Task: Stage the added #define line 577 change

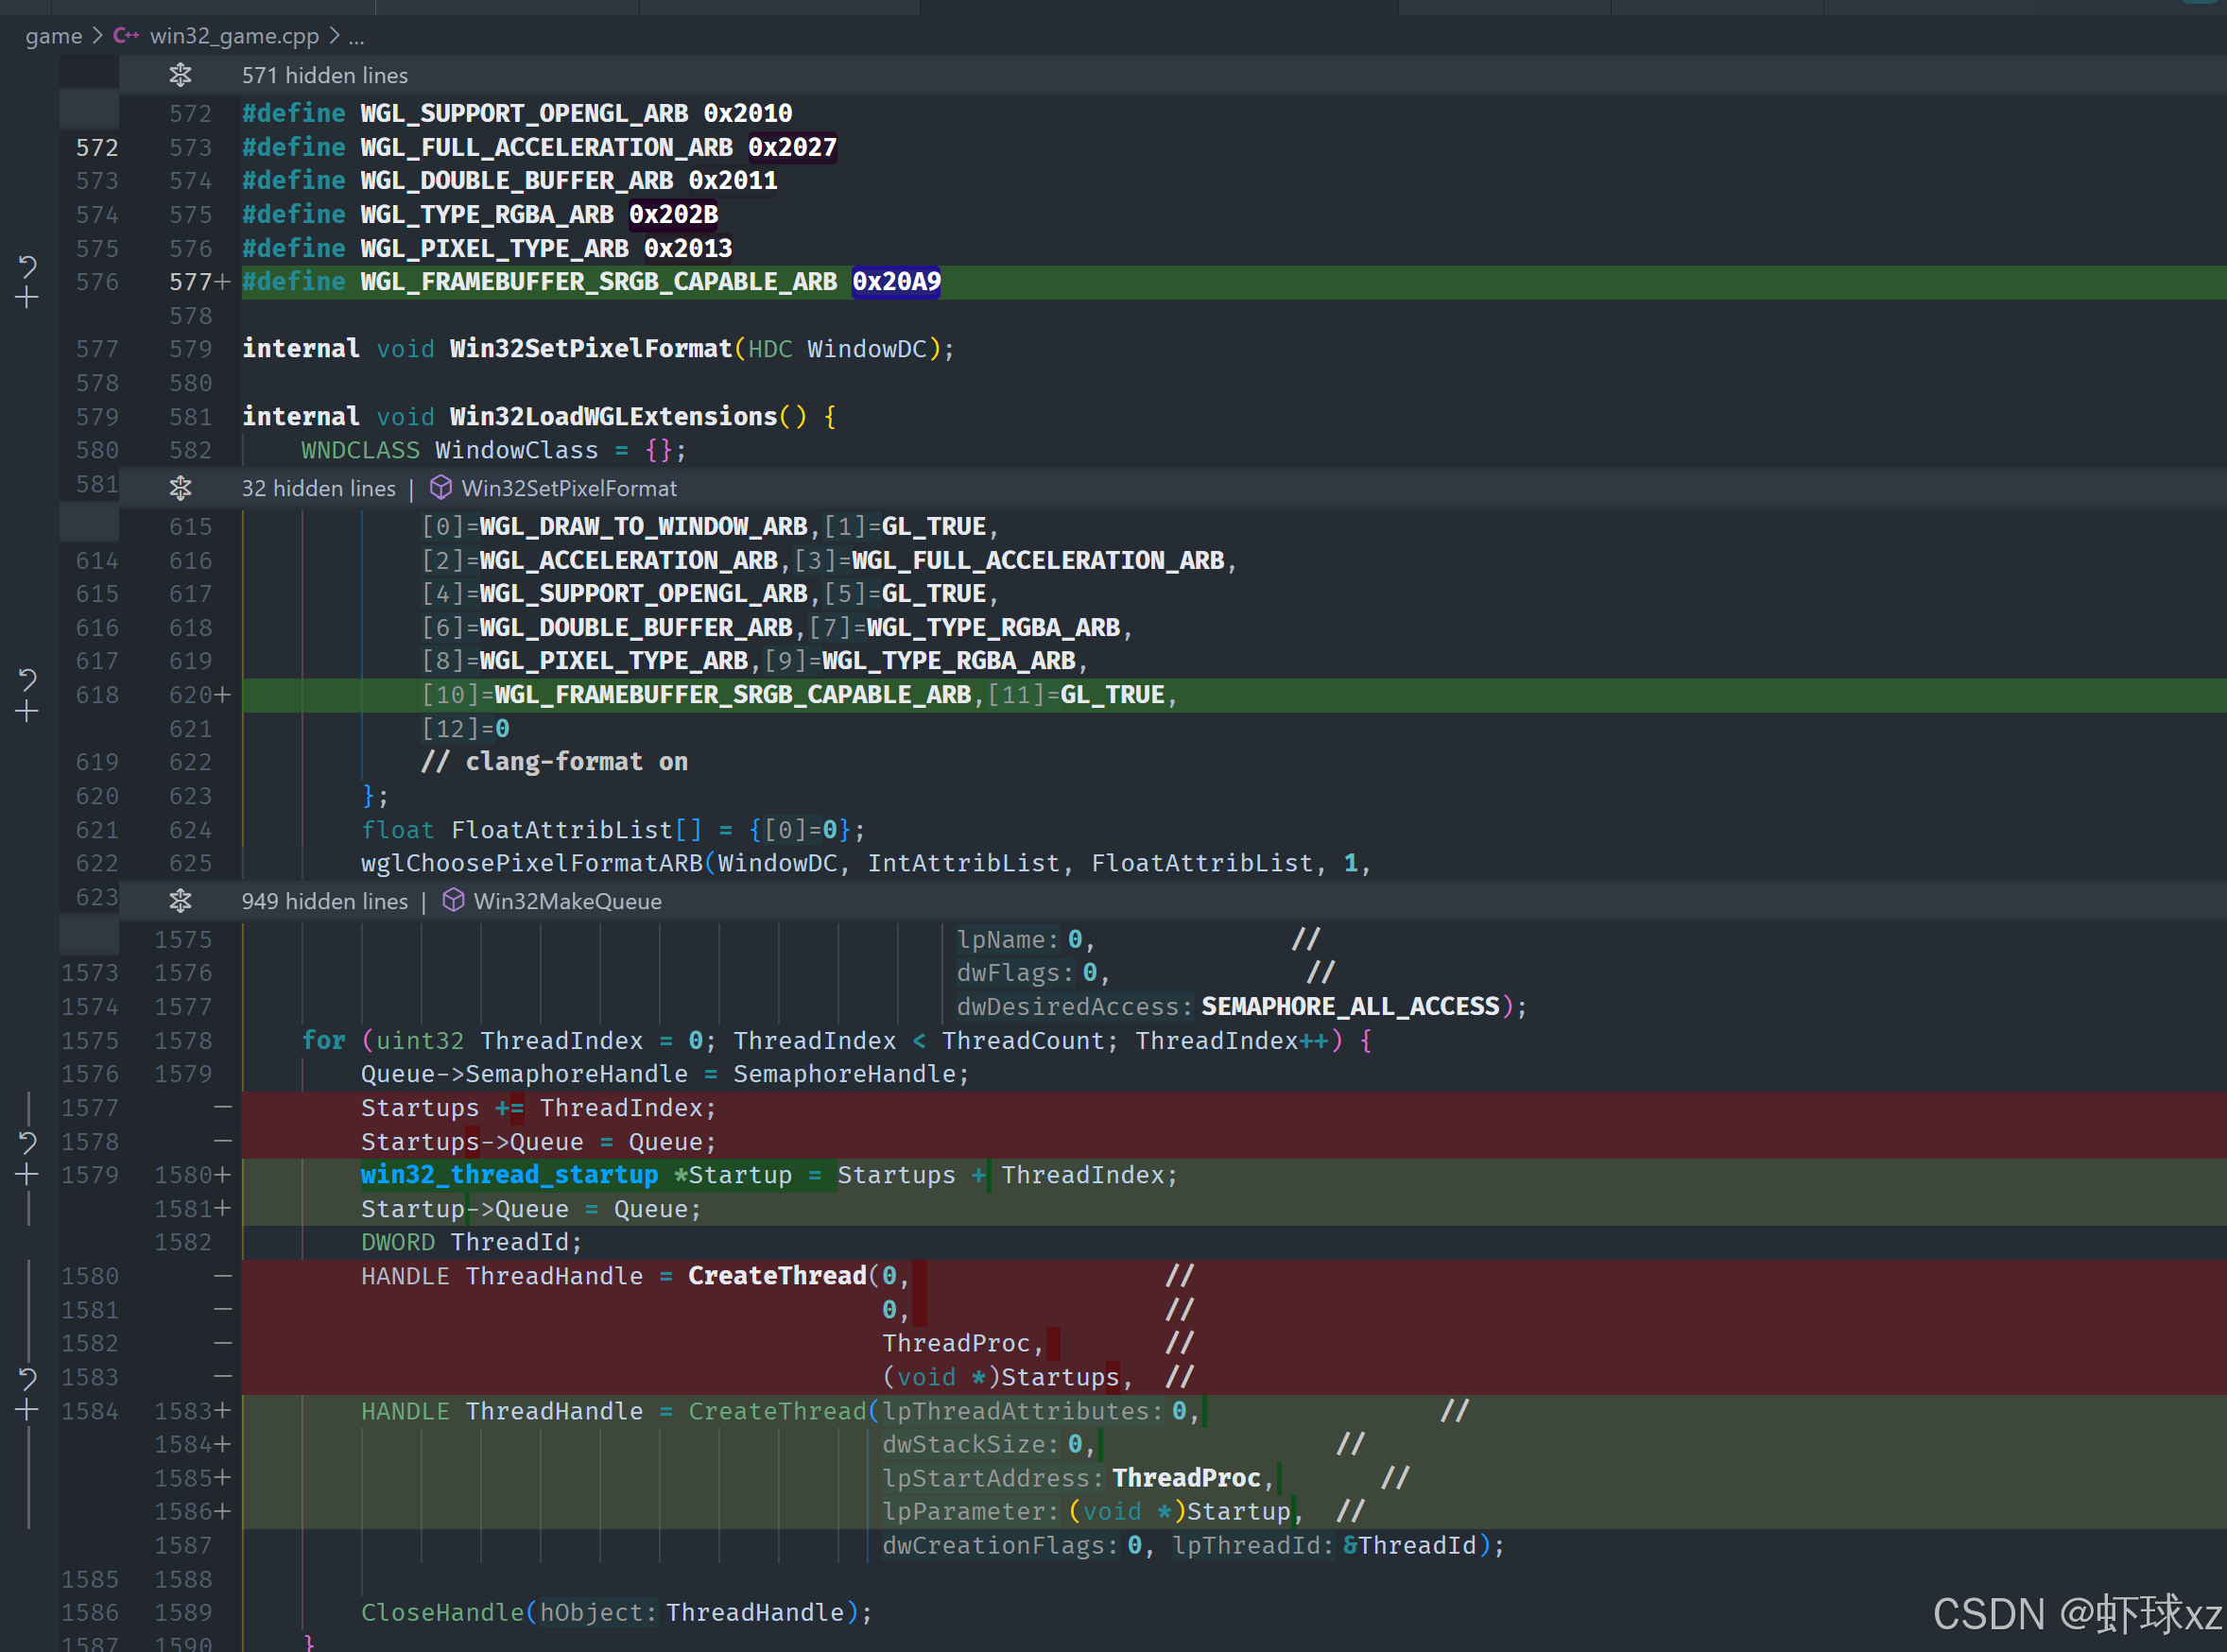Action: click(x=27, y=298)
